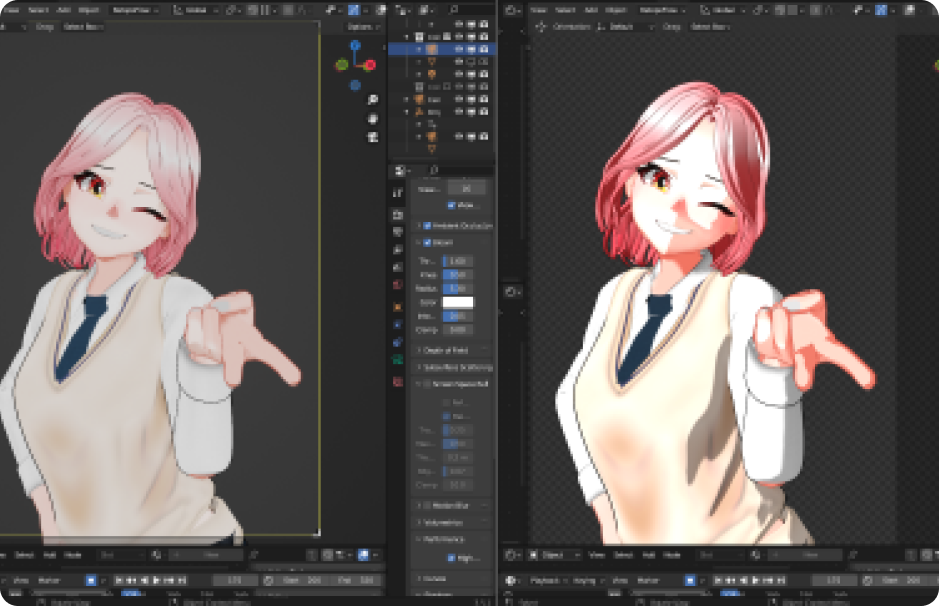Screen dimensions: 939x606
Task: Enable Screen Space Reflections checkbox
Action: pyautogui.click(x=427, y=384)
